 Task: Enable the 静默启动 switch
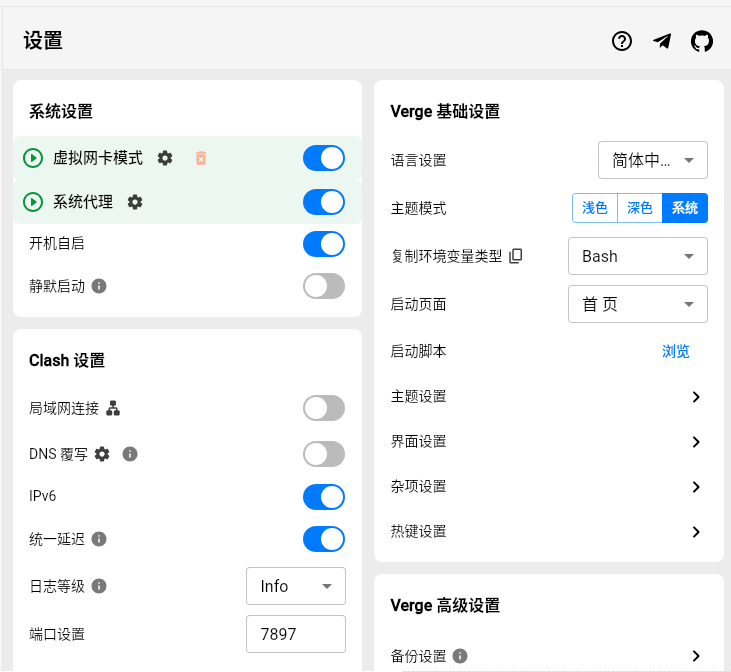(x=324, y=286)
